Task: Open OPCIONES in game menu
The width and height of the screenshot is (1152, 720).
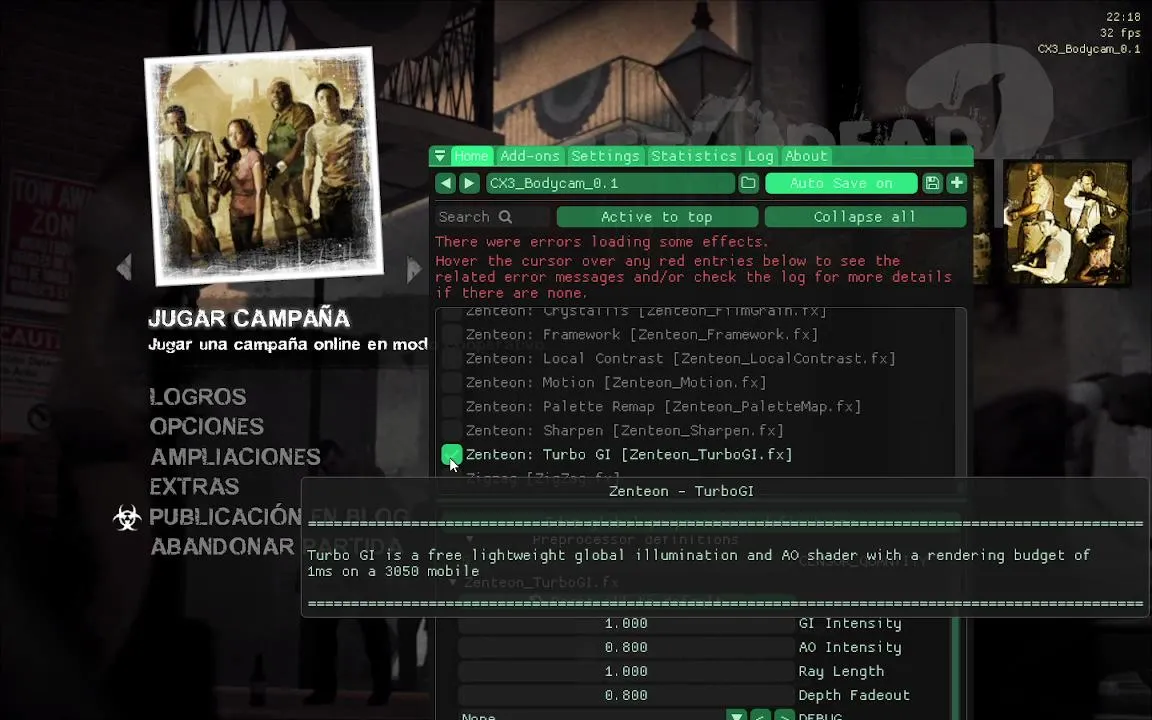Action: click(206, 427)
